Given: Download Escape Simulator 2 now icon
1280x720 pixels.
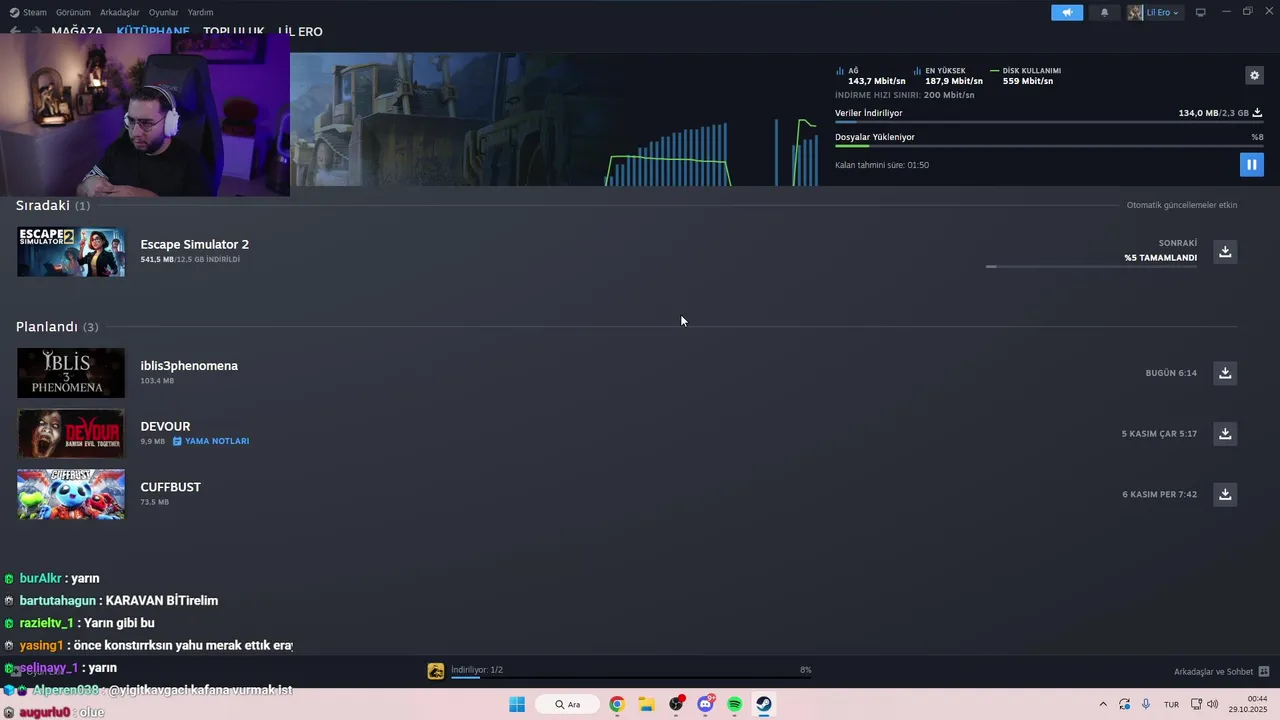Looking at the screenshot, I should click(x=1225, y=251).
